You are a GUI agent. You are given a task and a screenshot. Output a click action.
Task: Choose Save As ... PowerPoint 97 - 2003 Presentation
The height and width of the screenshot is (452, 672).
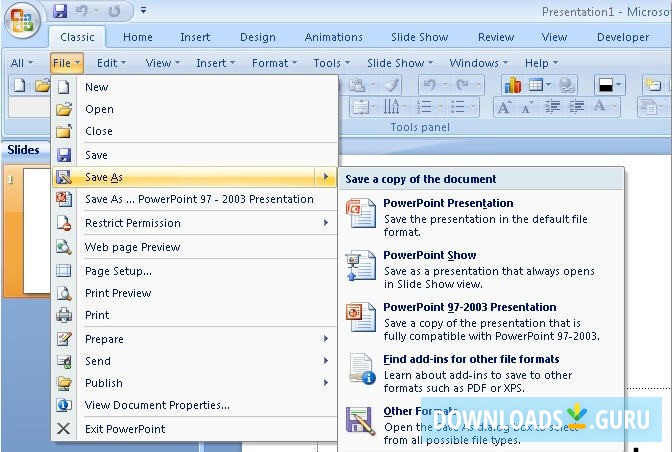pyautogui.click(x=195, y=199)
